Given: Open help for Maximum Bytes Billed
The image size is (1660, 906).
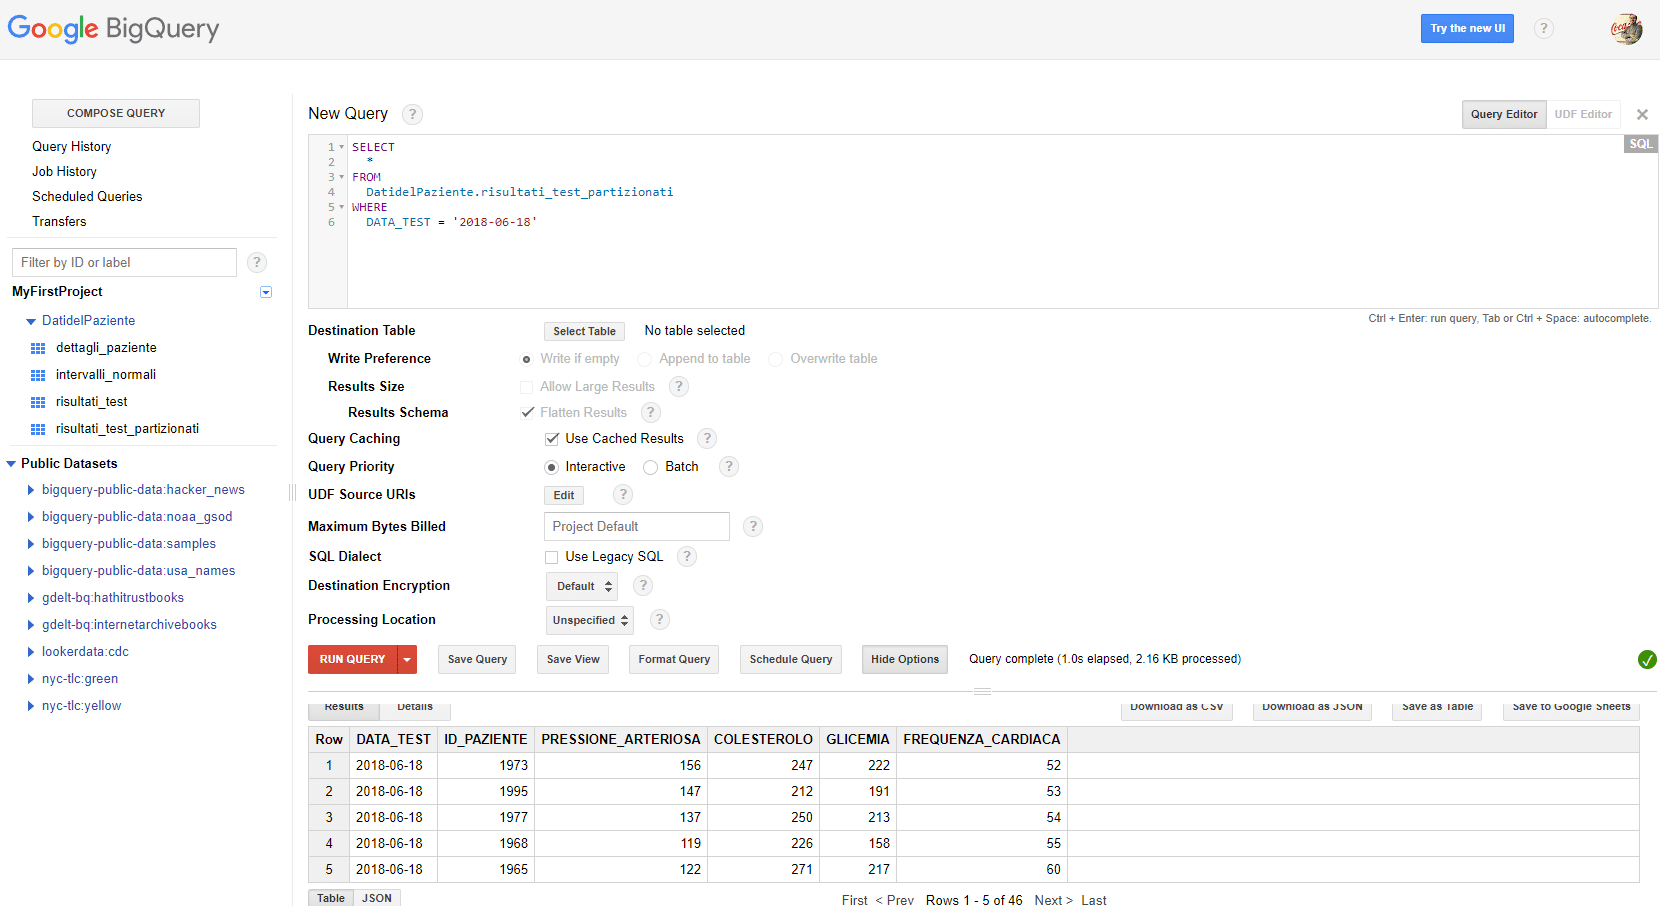Looking at the screenshot, I should 753,526.
